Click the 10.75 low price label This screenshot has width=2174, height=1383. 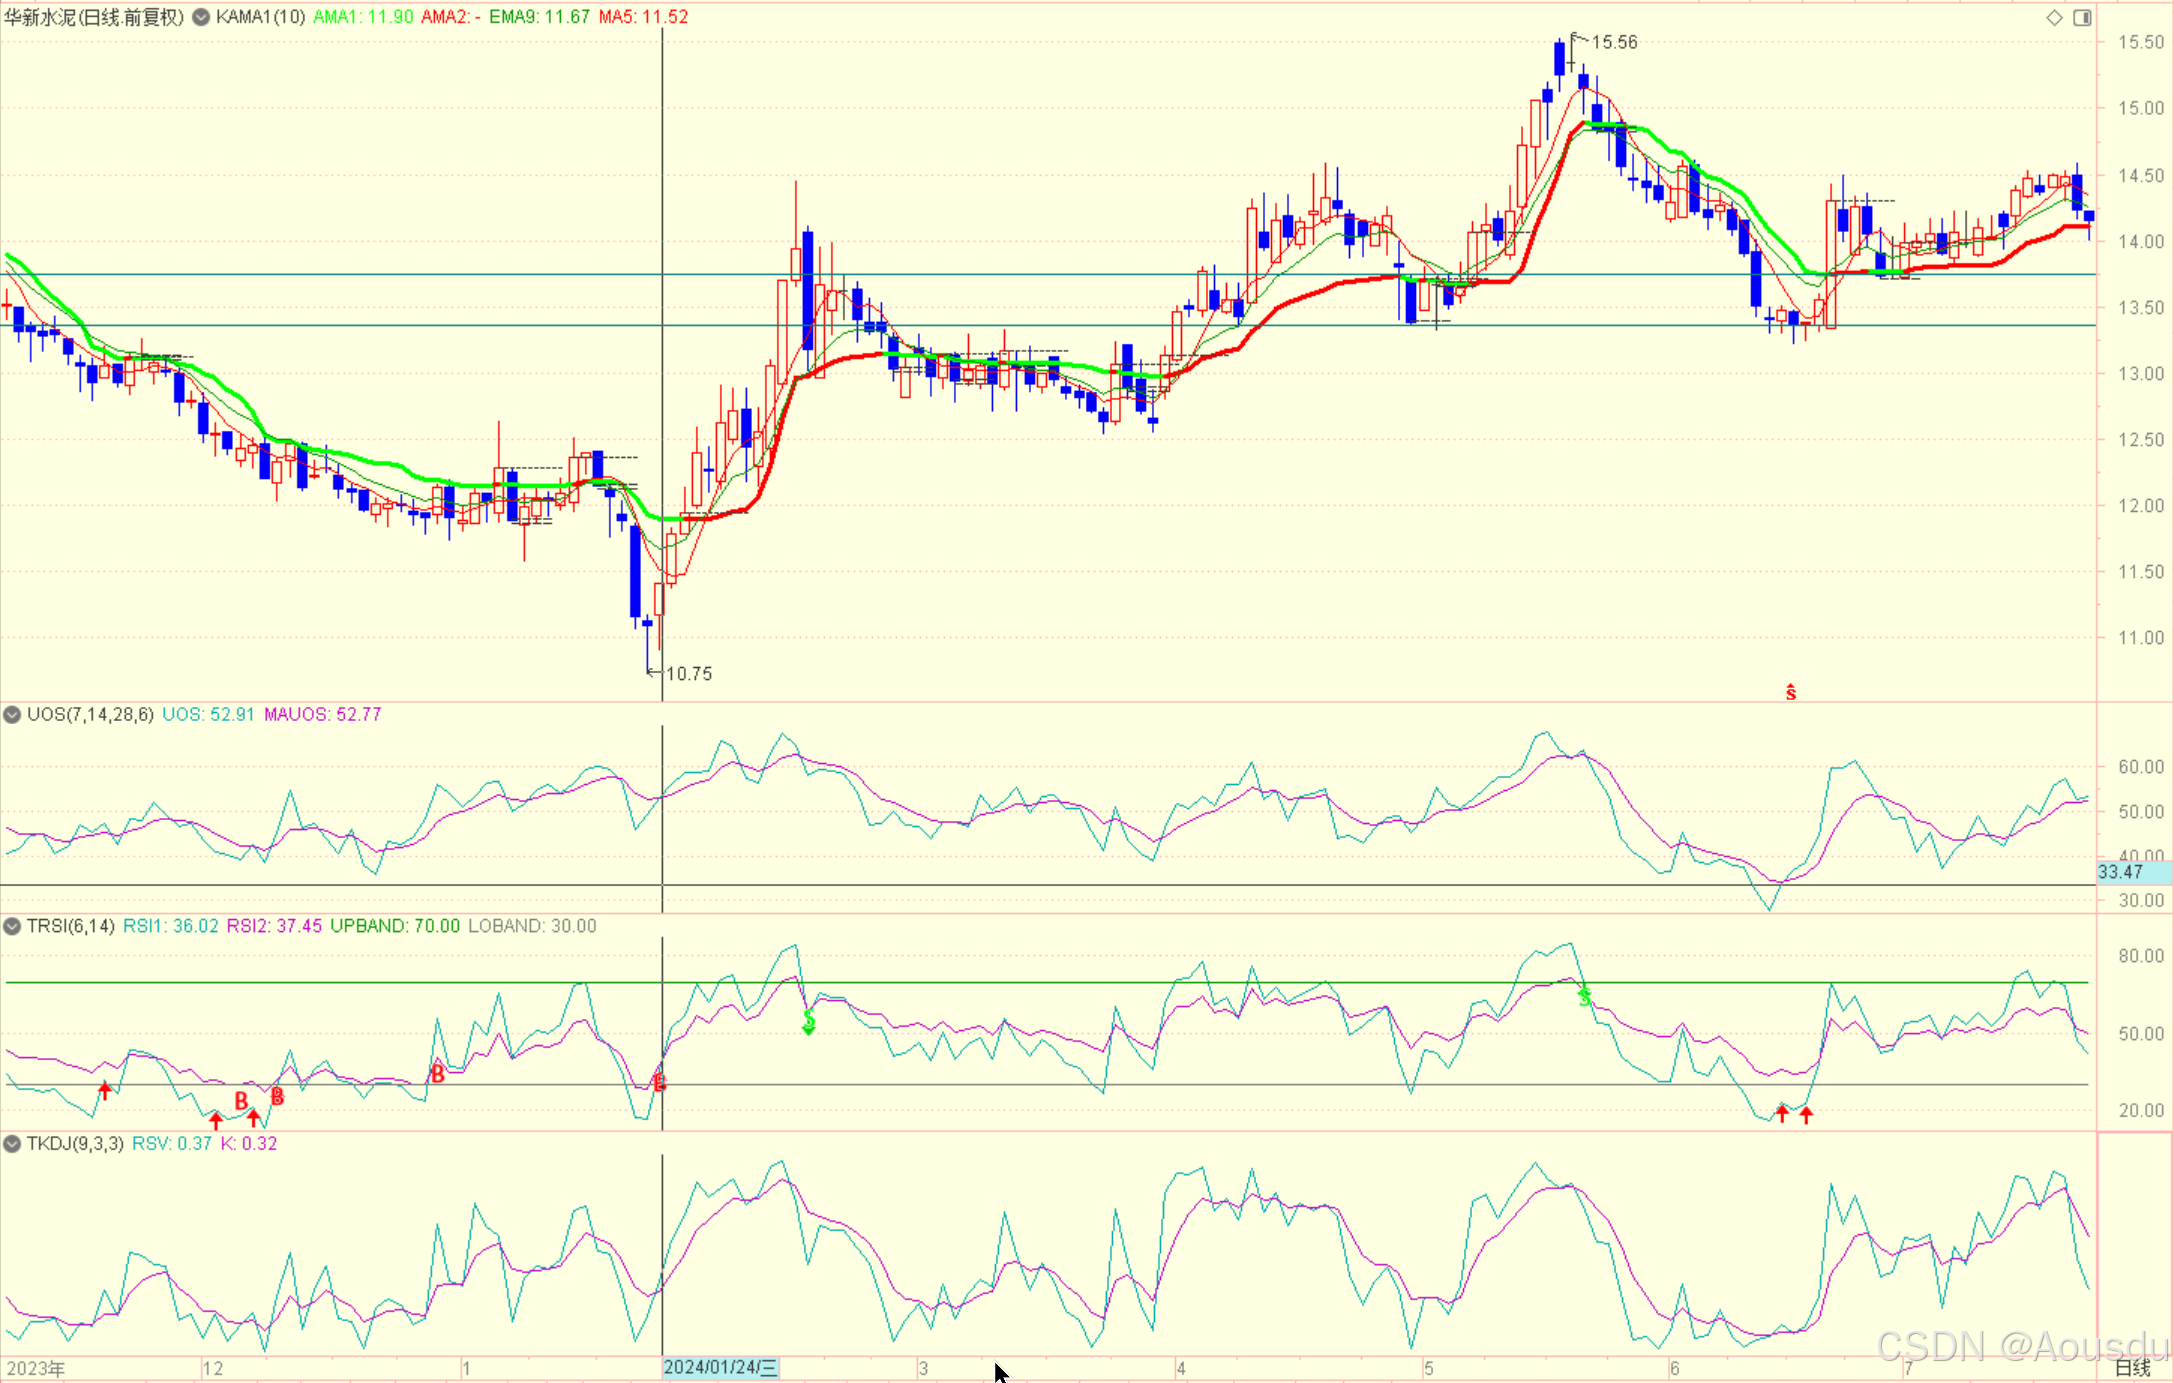point(689,674)
